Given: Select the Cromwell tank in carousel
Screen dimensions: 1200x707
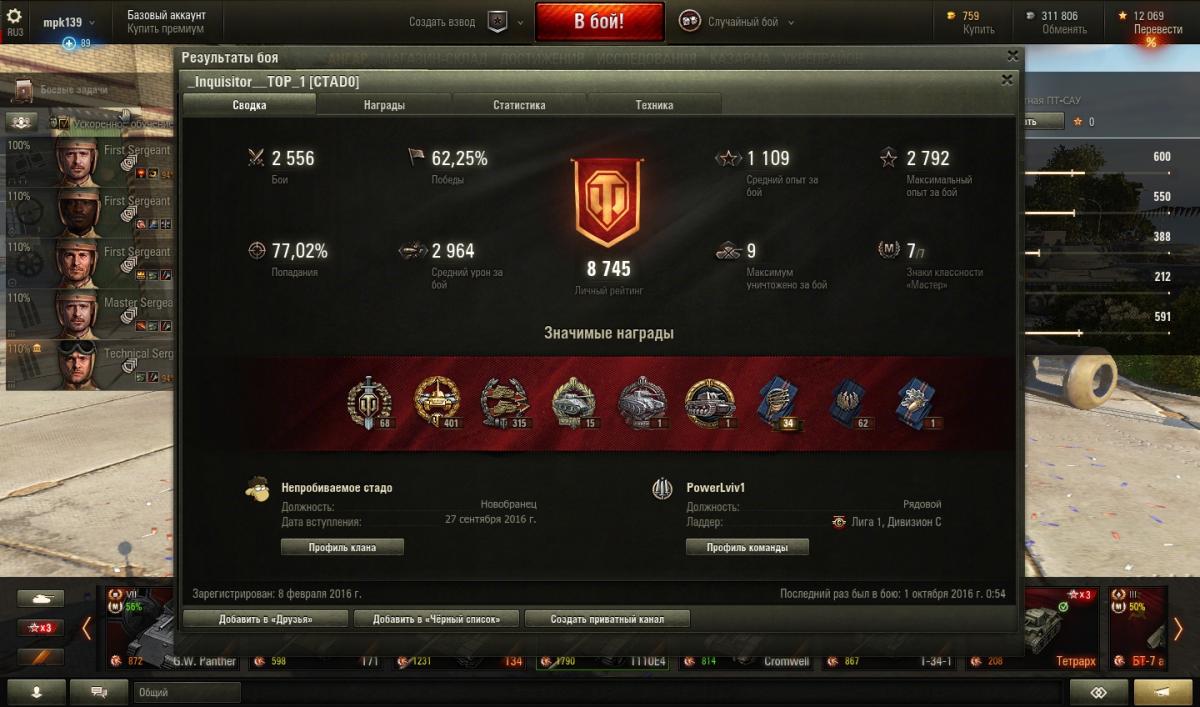Looking at the screenshot, I should click(x=750, y=628).
